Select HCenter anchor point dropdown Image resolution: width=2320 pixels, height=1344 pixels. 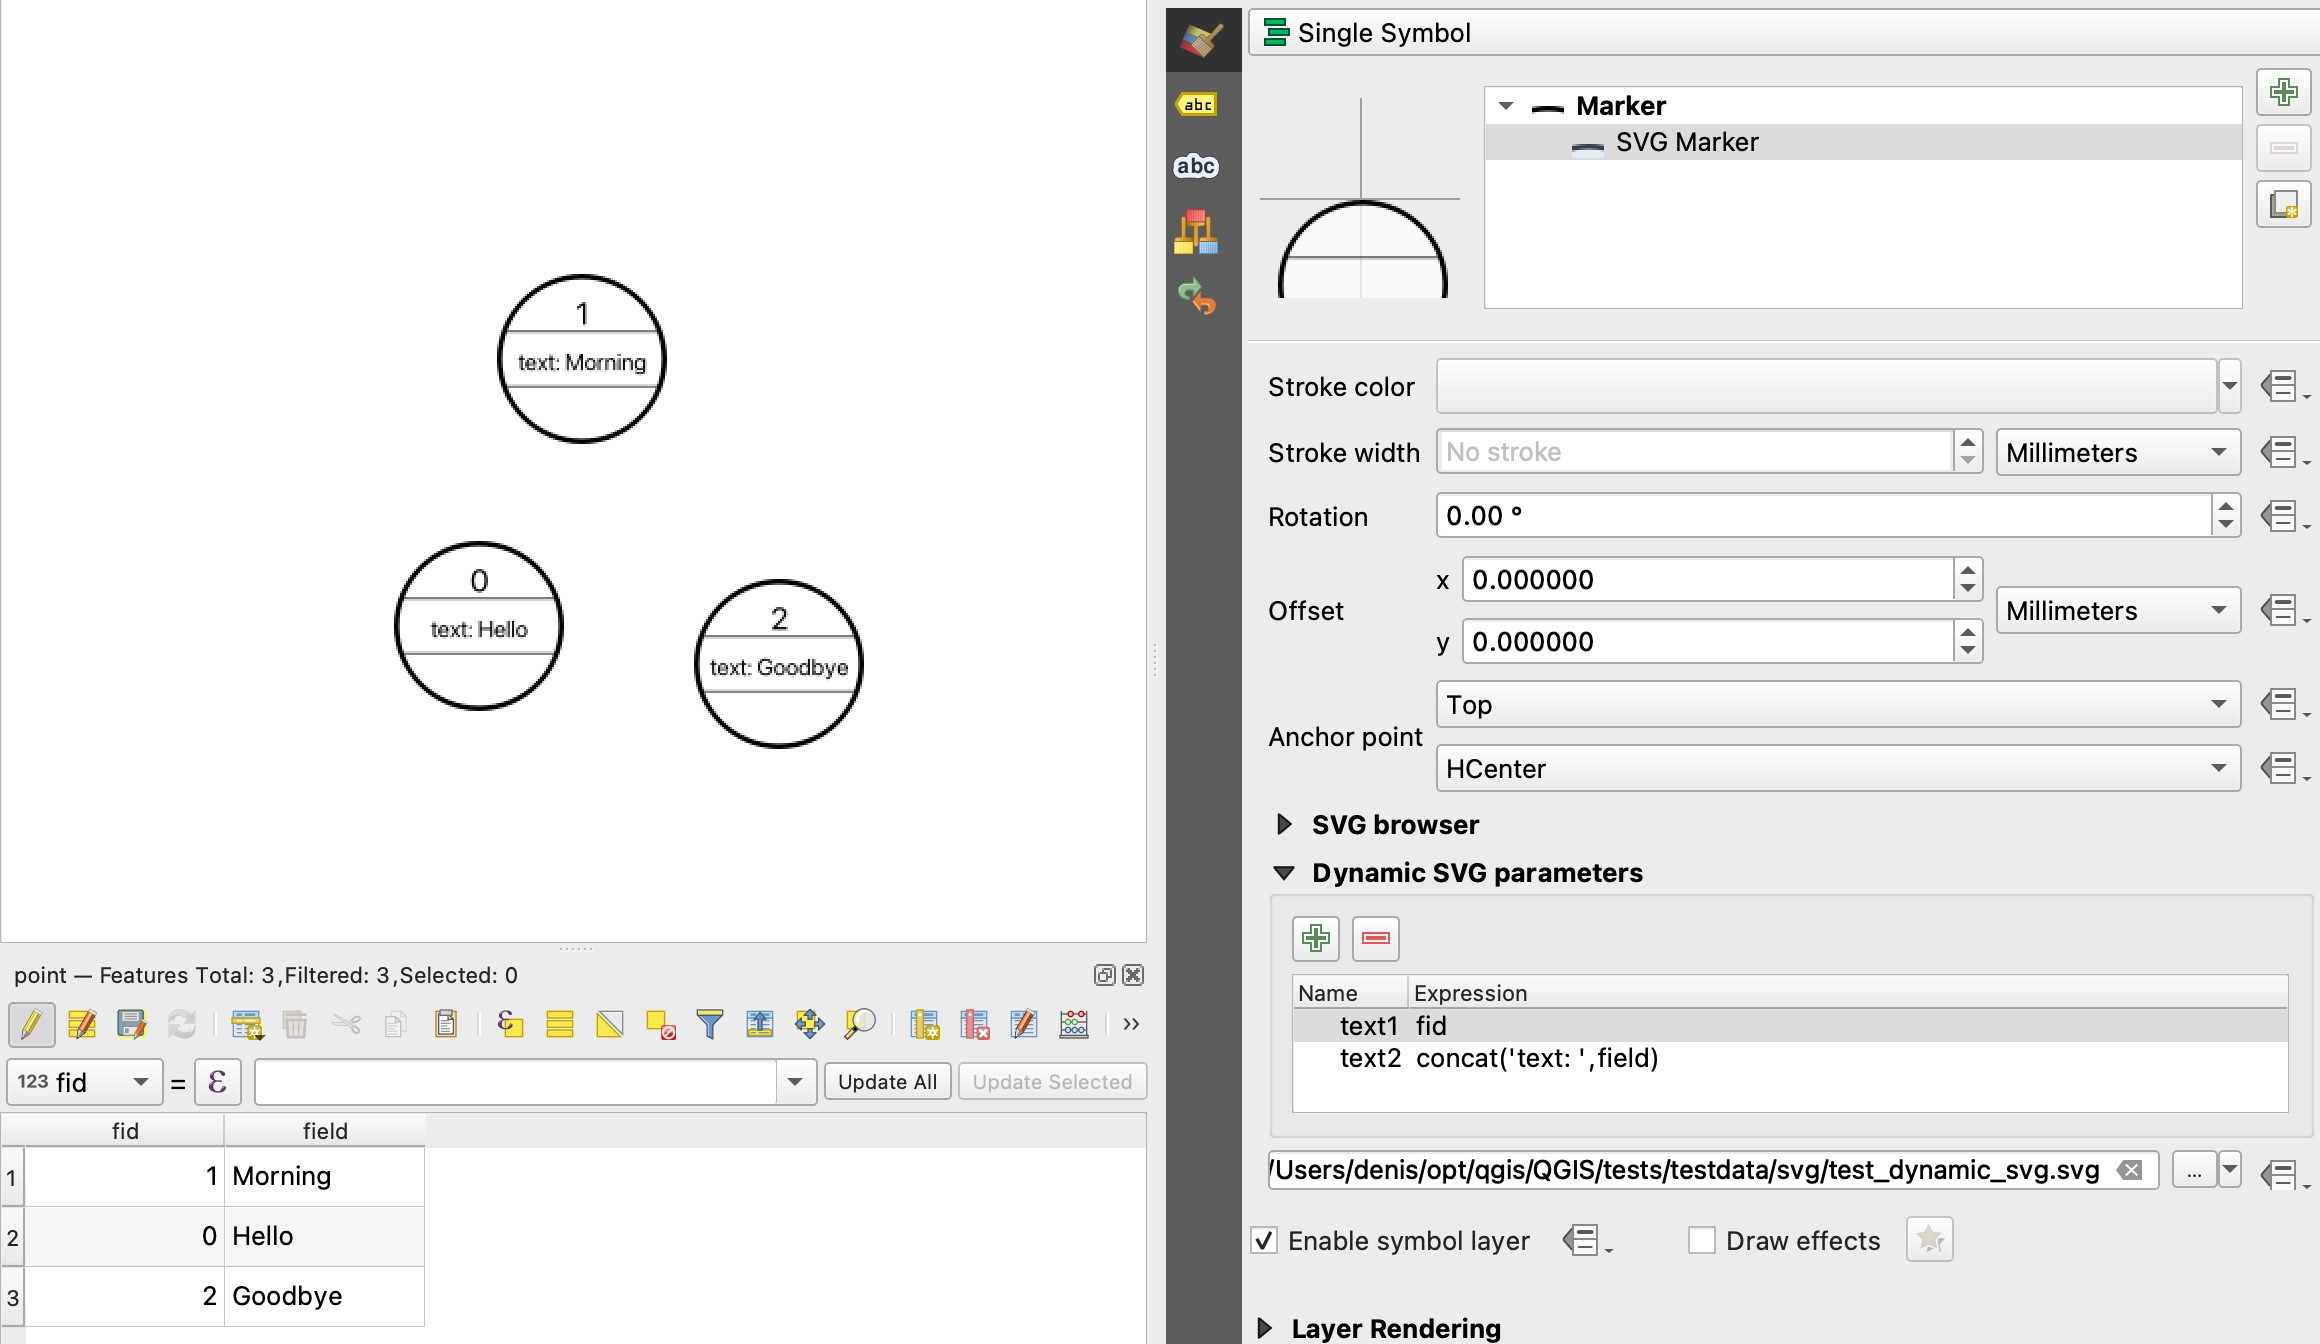[x=1832, y=770]
